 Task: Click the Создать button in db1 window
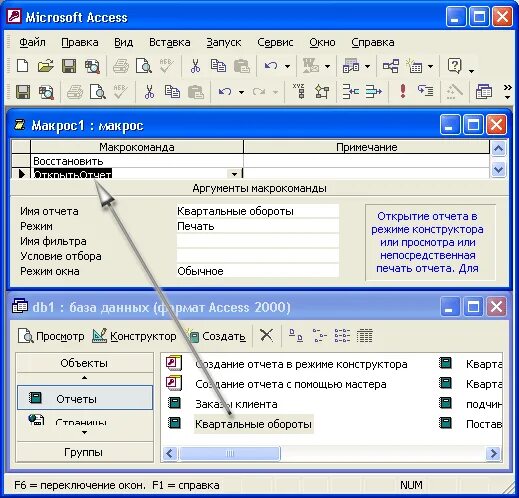click(217, 336)
